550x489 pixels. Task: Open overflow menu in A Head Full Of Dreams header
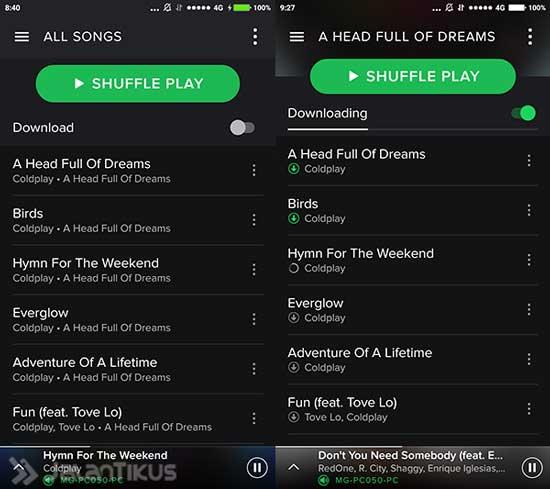click(x=530, y=36)
